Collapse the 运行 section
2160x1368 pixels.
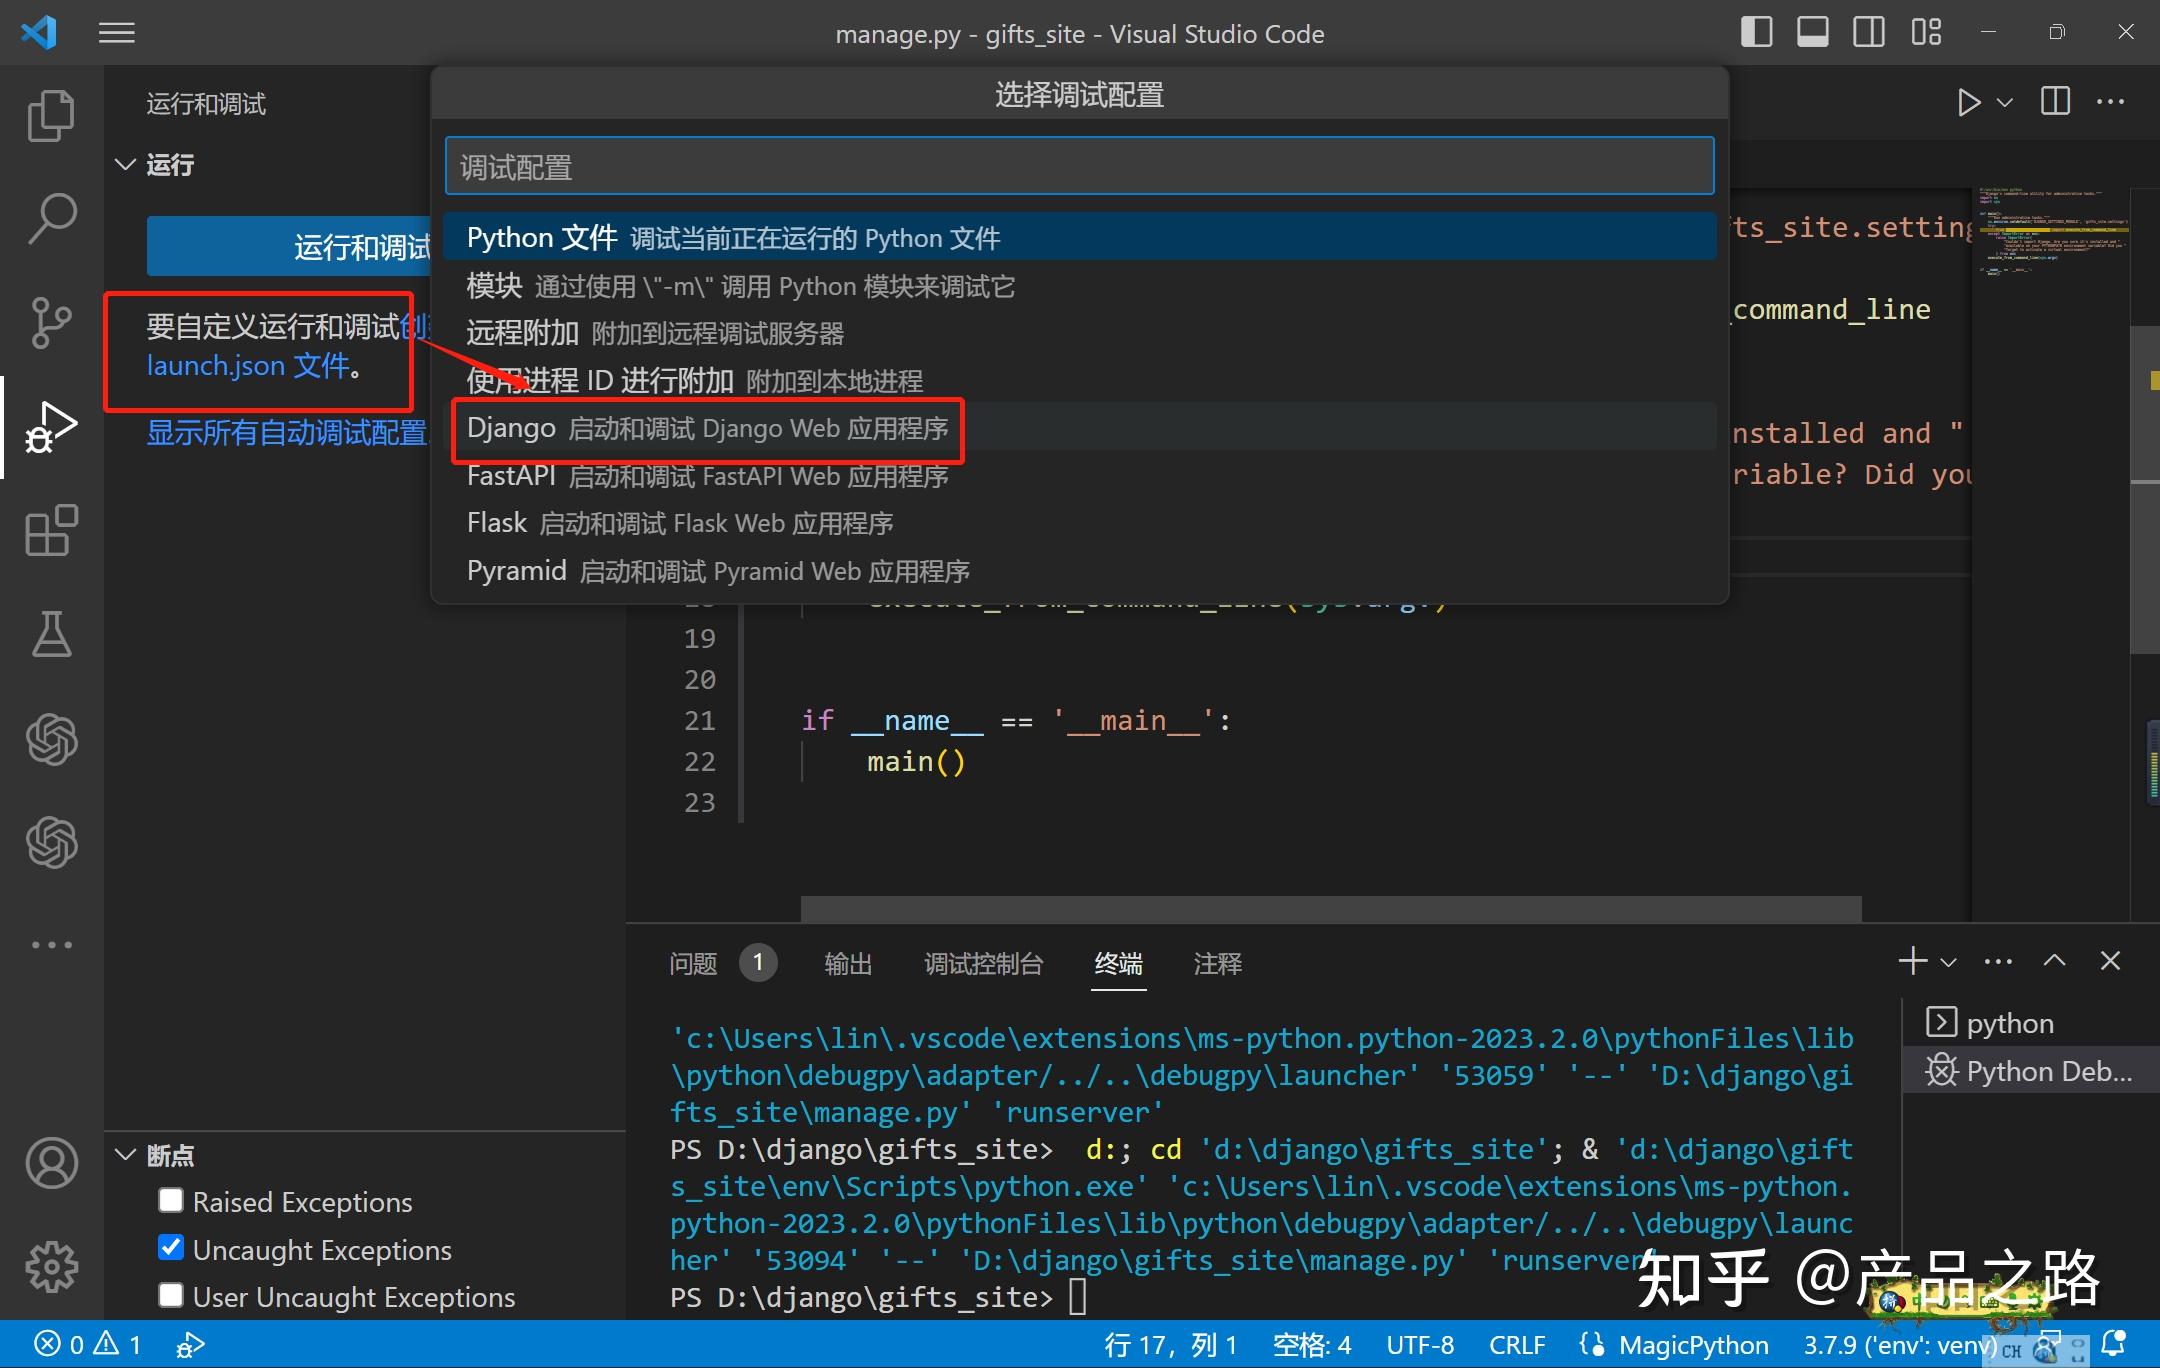[124, 164]
